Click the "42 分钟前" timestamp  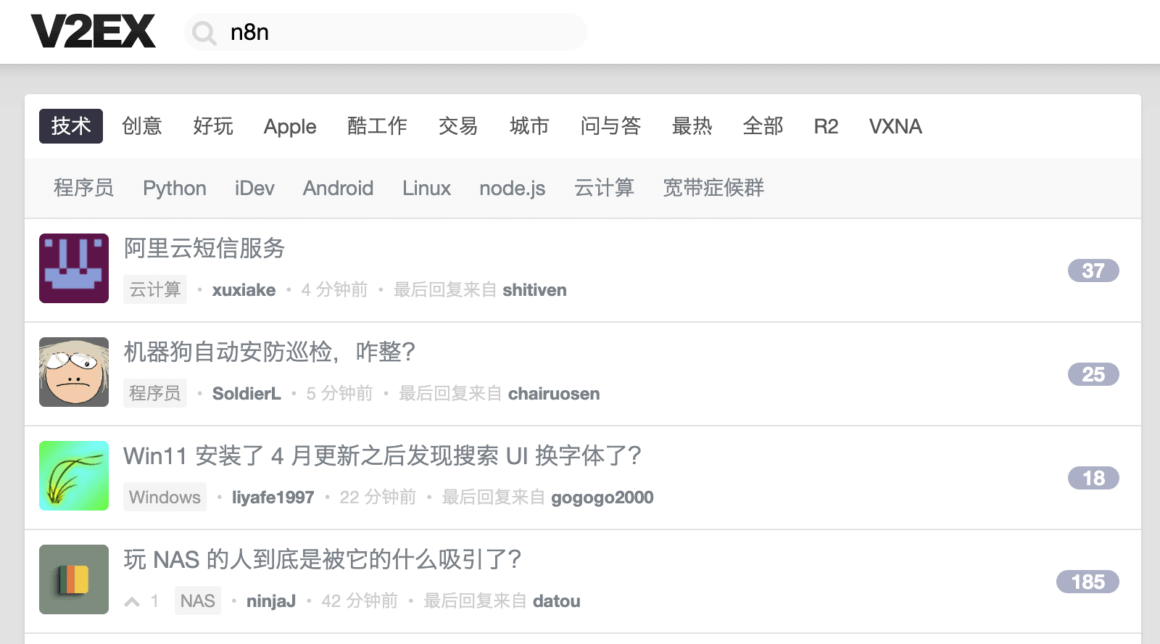point(360,600)
